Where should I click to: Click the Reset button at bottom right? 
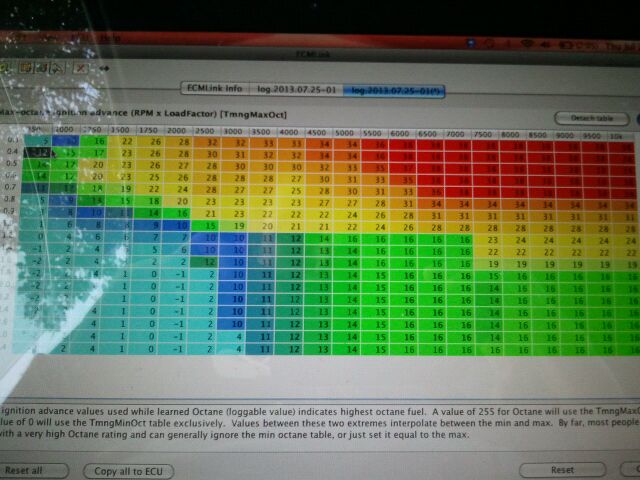[561, 469]
